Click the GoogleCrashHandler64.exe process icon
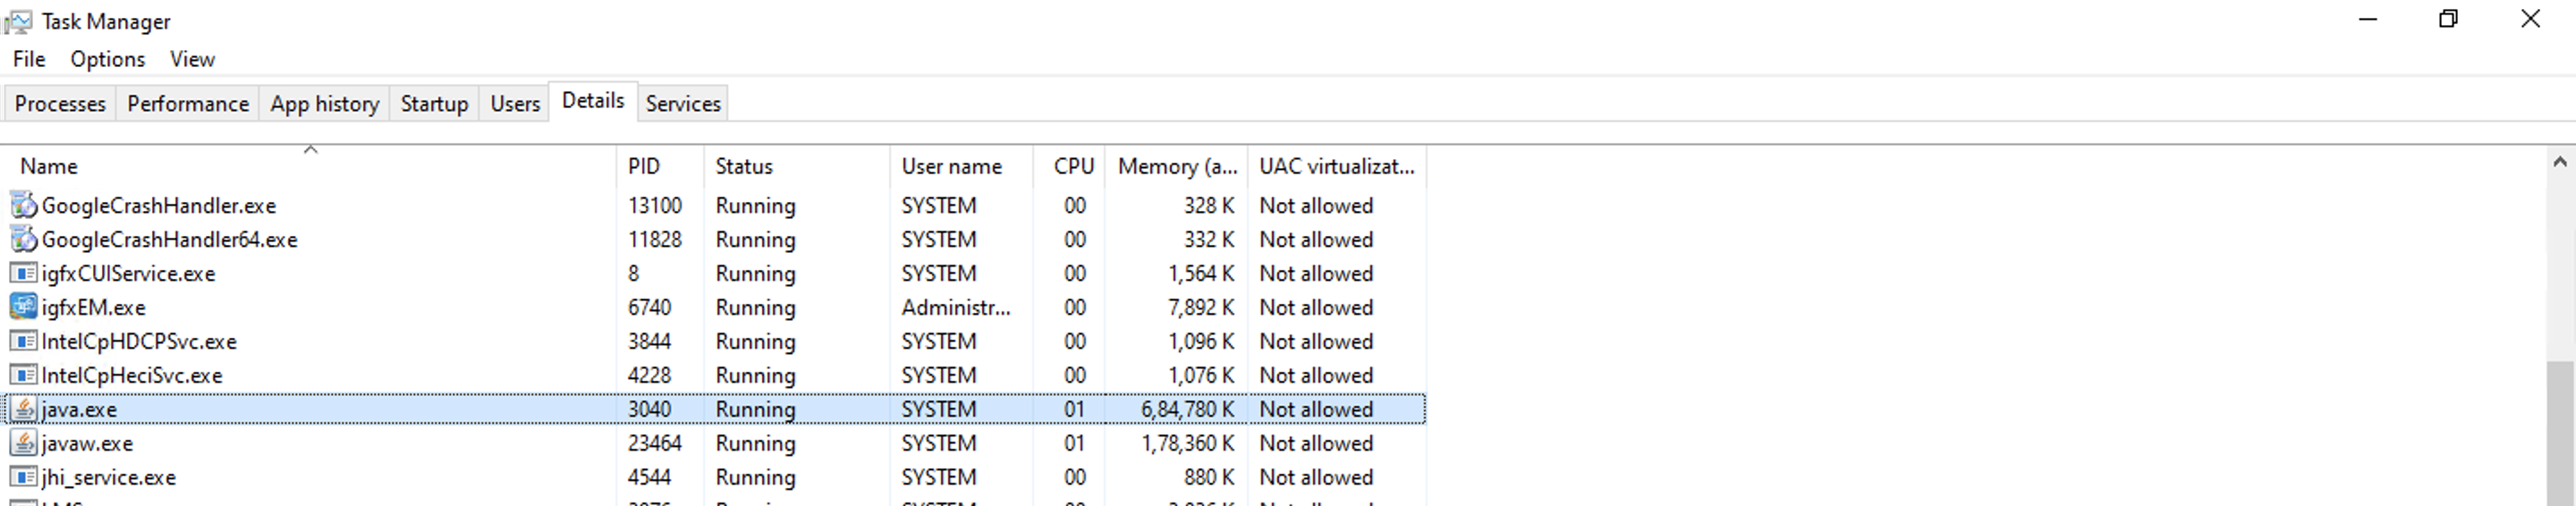Viewport: 2576px width, 506px height. tap(23, 239)
